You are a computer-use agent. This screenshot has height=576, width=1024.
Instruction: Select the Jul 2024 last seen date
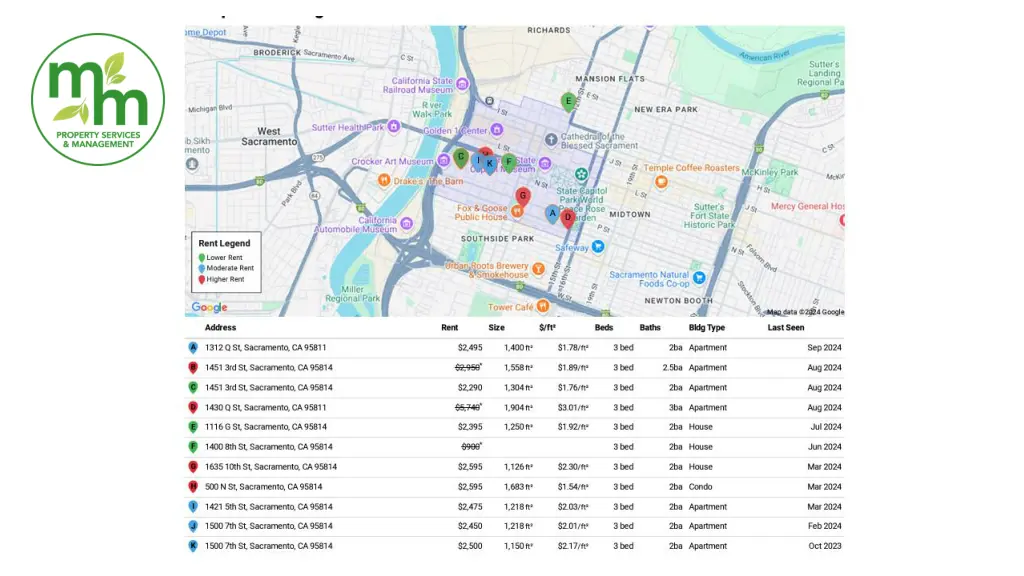point(826,427)
